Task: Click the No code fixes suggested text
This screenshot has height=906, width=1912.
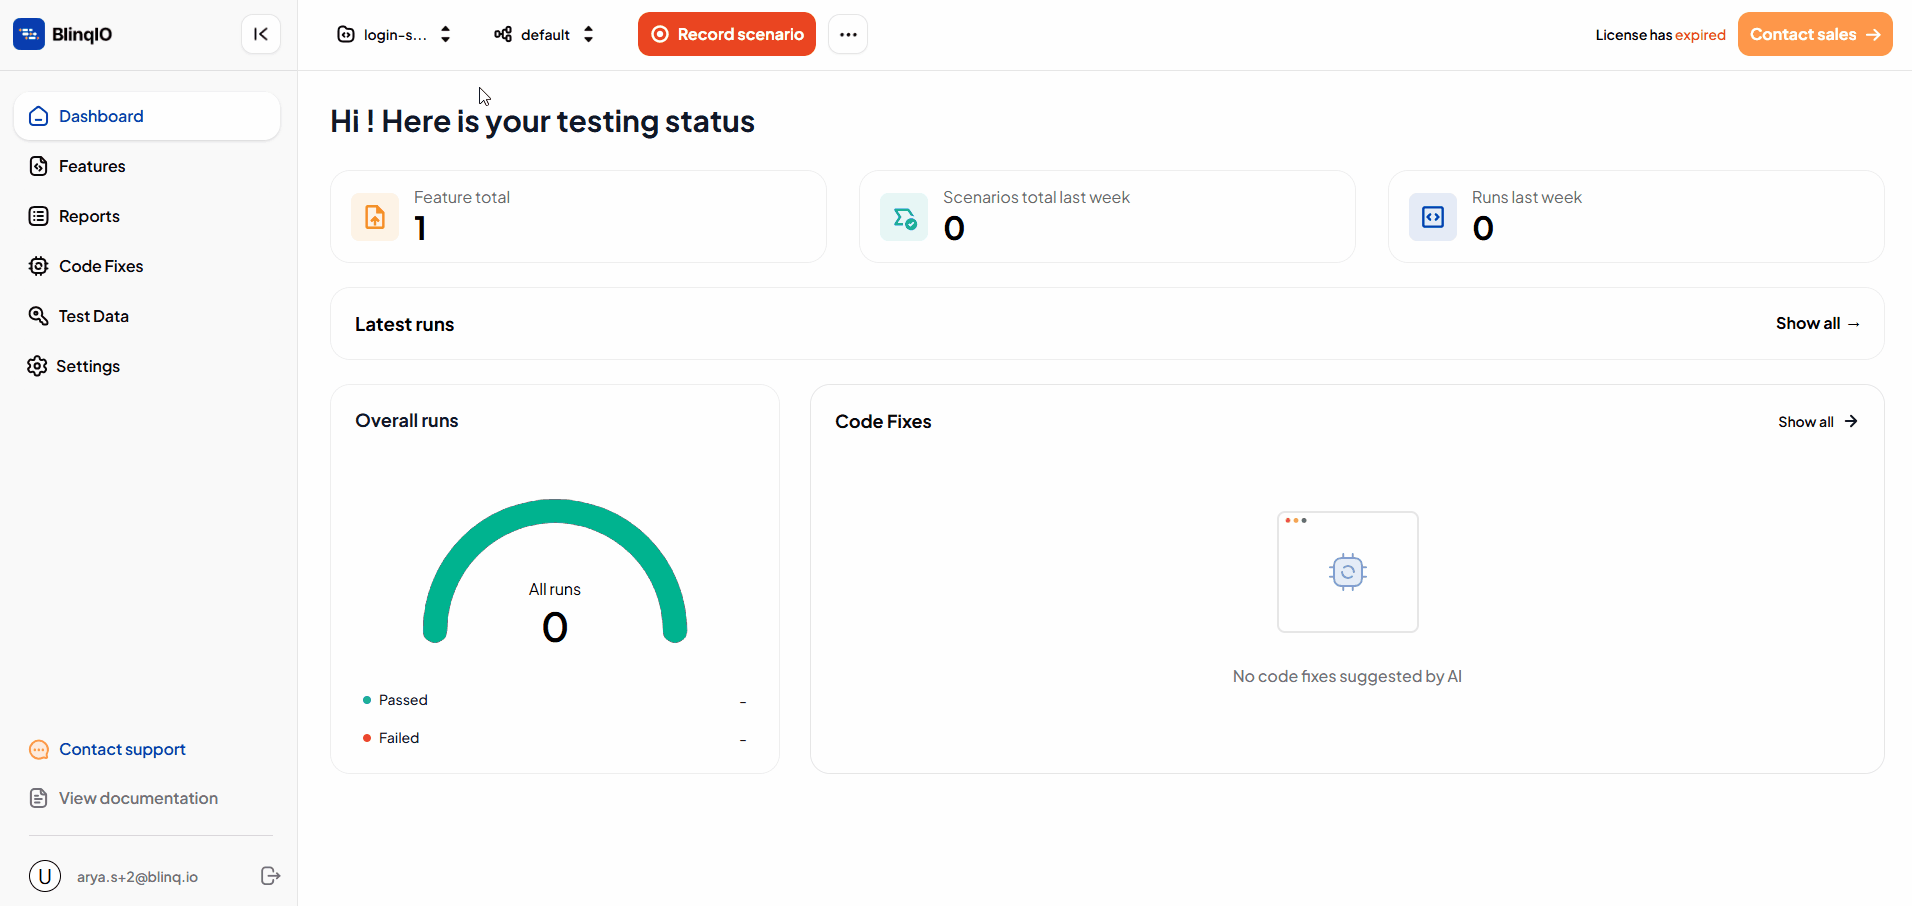Action: coord(1347,677)
